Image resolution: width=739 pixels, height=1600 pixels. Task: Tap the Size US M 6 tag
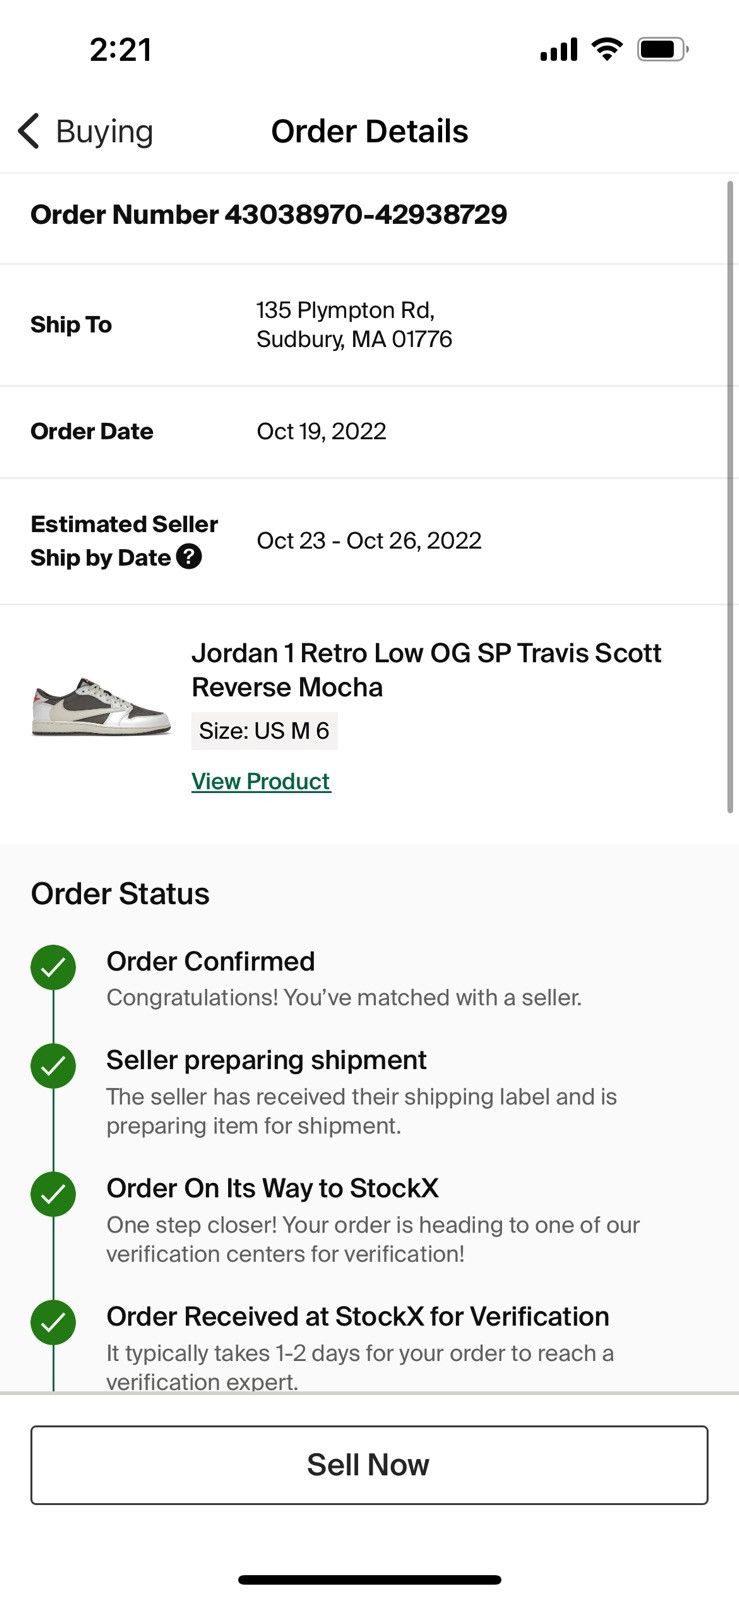pos(264,731)
